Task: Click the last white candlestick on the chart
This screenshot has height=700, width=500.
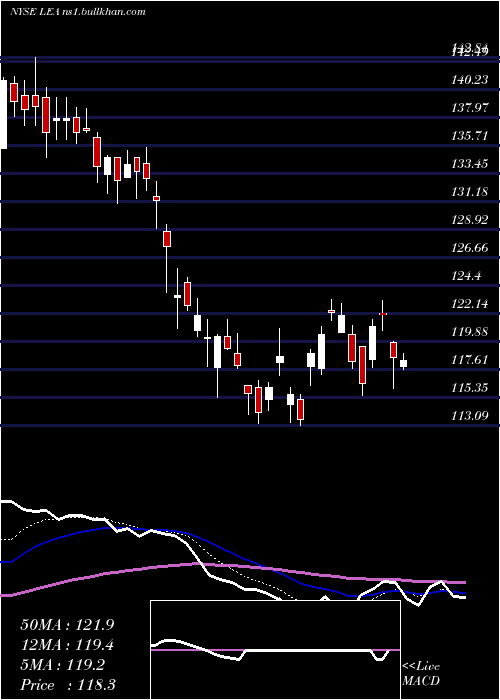Action: click(404, 363)
